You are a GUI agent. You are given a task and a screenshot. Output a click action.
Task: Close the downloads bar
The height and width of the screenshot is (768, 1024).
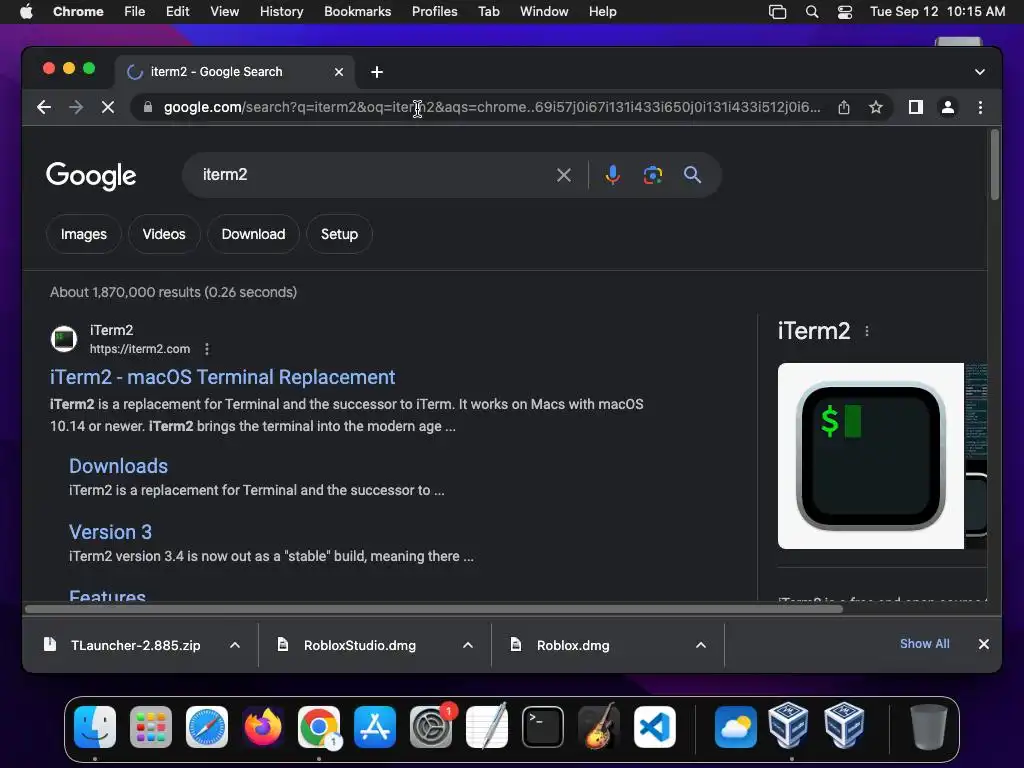point(984,644)
